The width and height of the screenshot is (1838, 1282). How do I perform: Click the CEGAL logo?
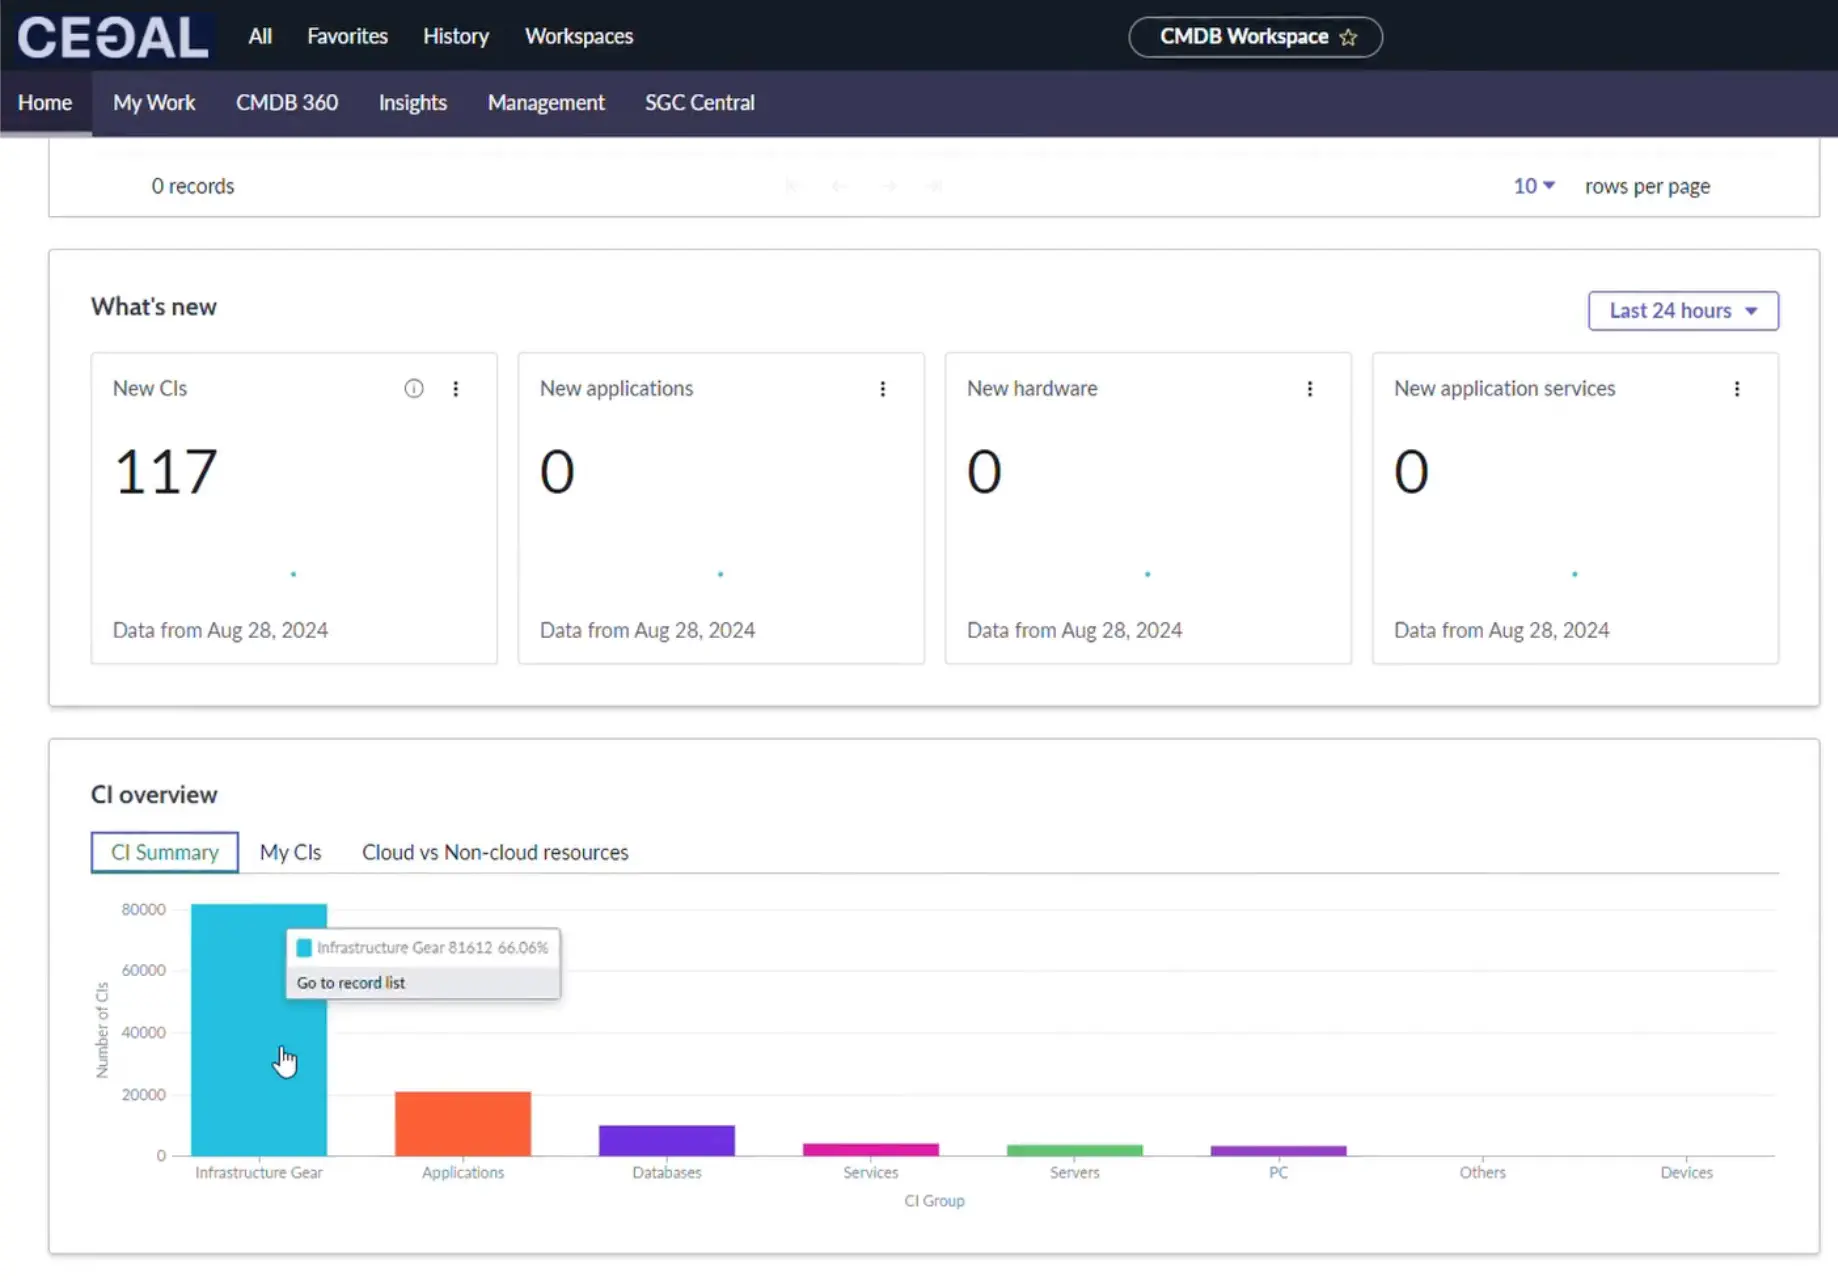tap(113, 37)
